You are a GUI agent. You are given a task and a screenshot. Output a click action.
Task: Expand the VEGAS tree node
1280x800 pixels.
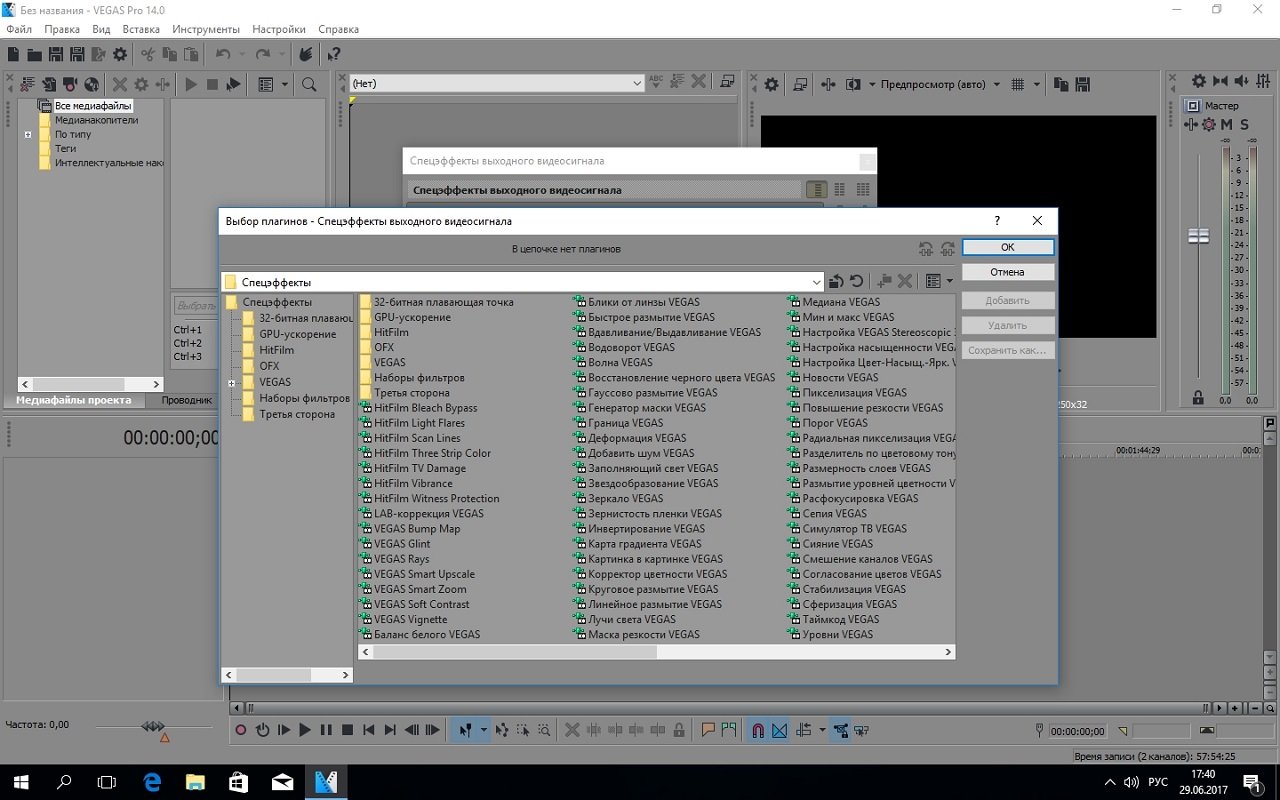tap(232, 383)
